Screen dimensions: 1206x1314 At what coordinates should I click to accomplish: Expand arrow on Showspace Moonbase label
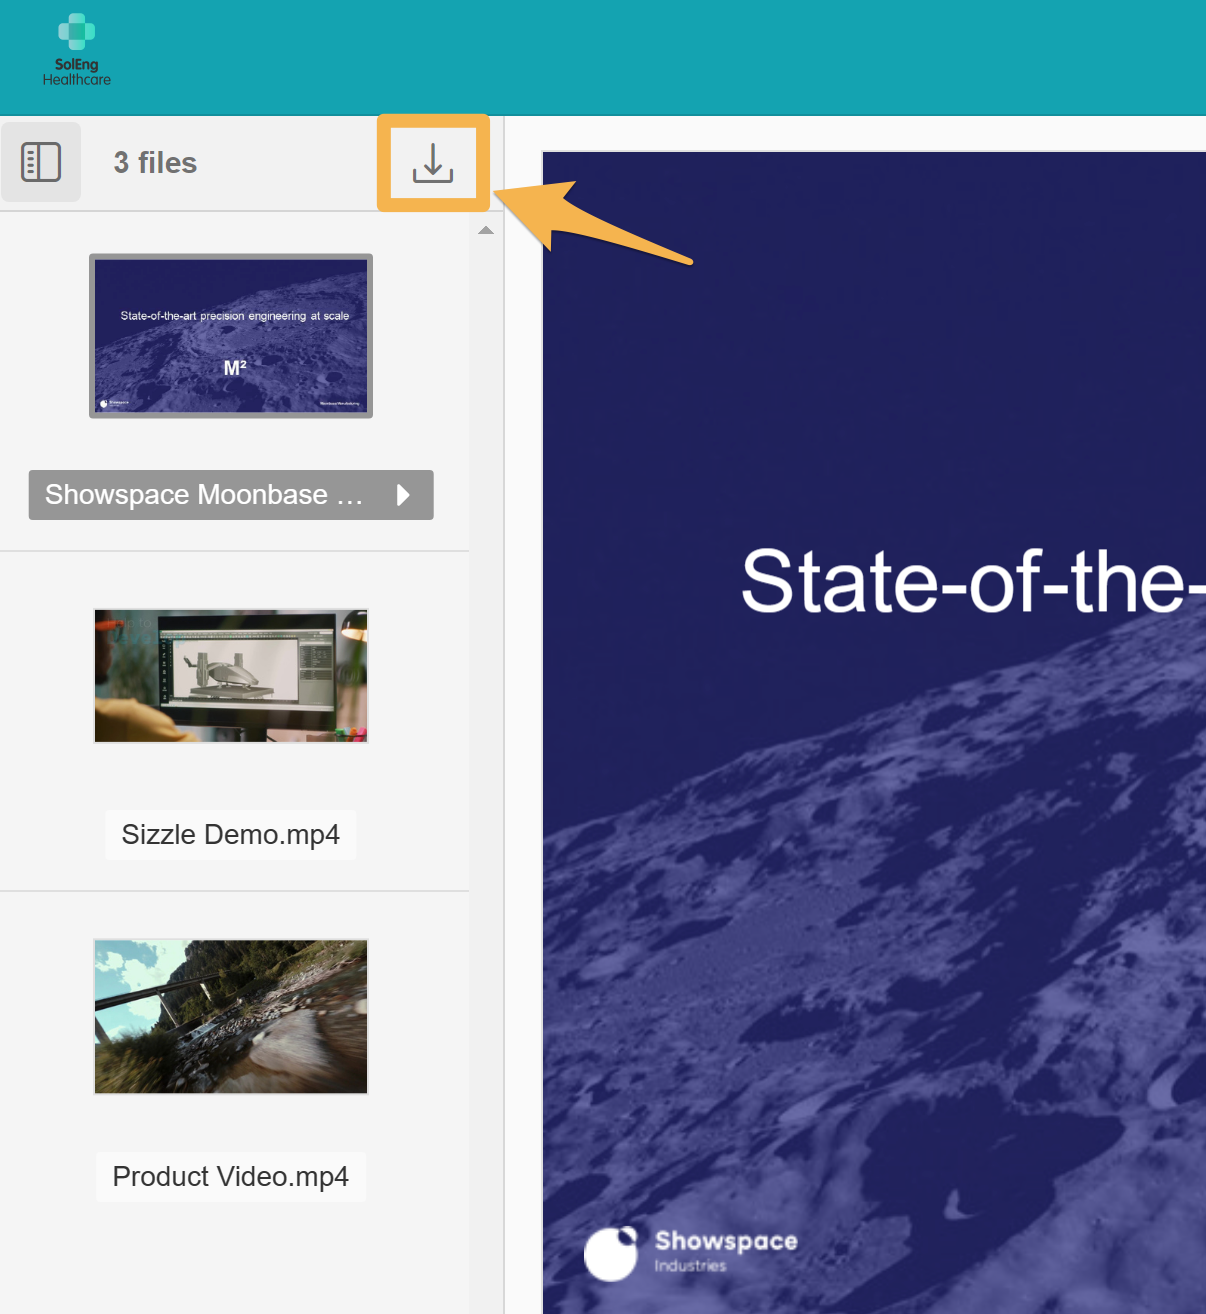point(403,495)
